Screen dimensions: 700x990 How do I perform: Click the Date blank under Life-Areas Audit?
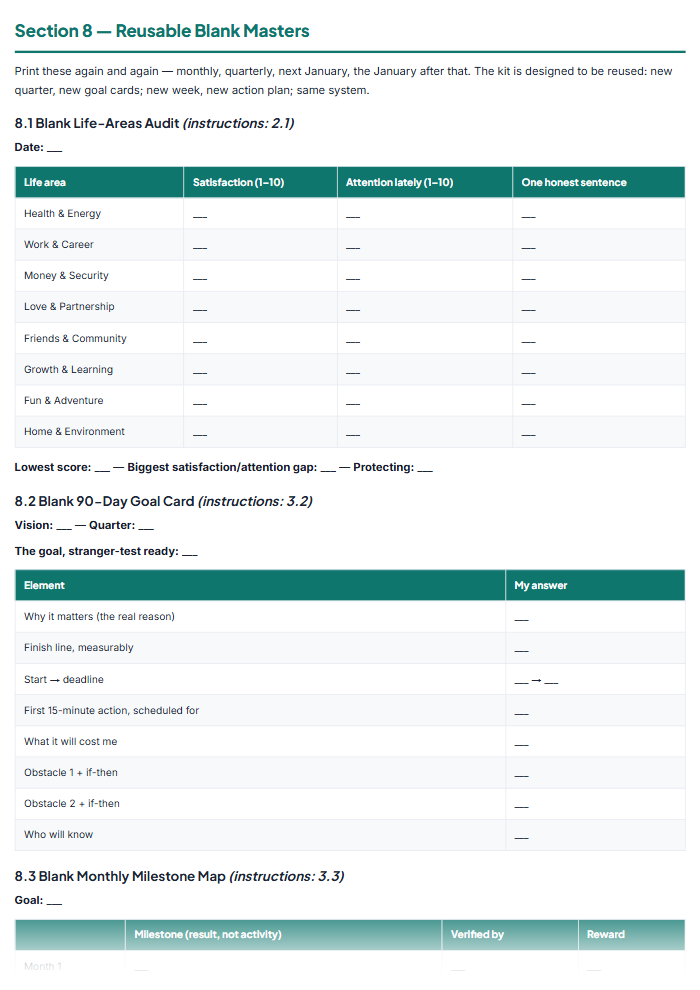[54, 148]
